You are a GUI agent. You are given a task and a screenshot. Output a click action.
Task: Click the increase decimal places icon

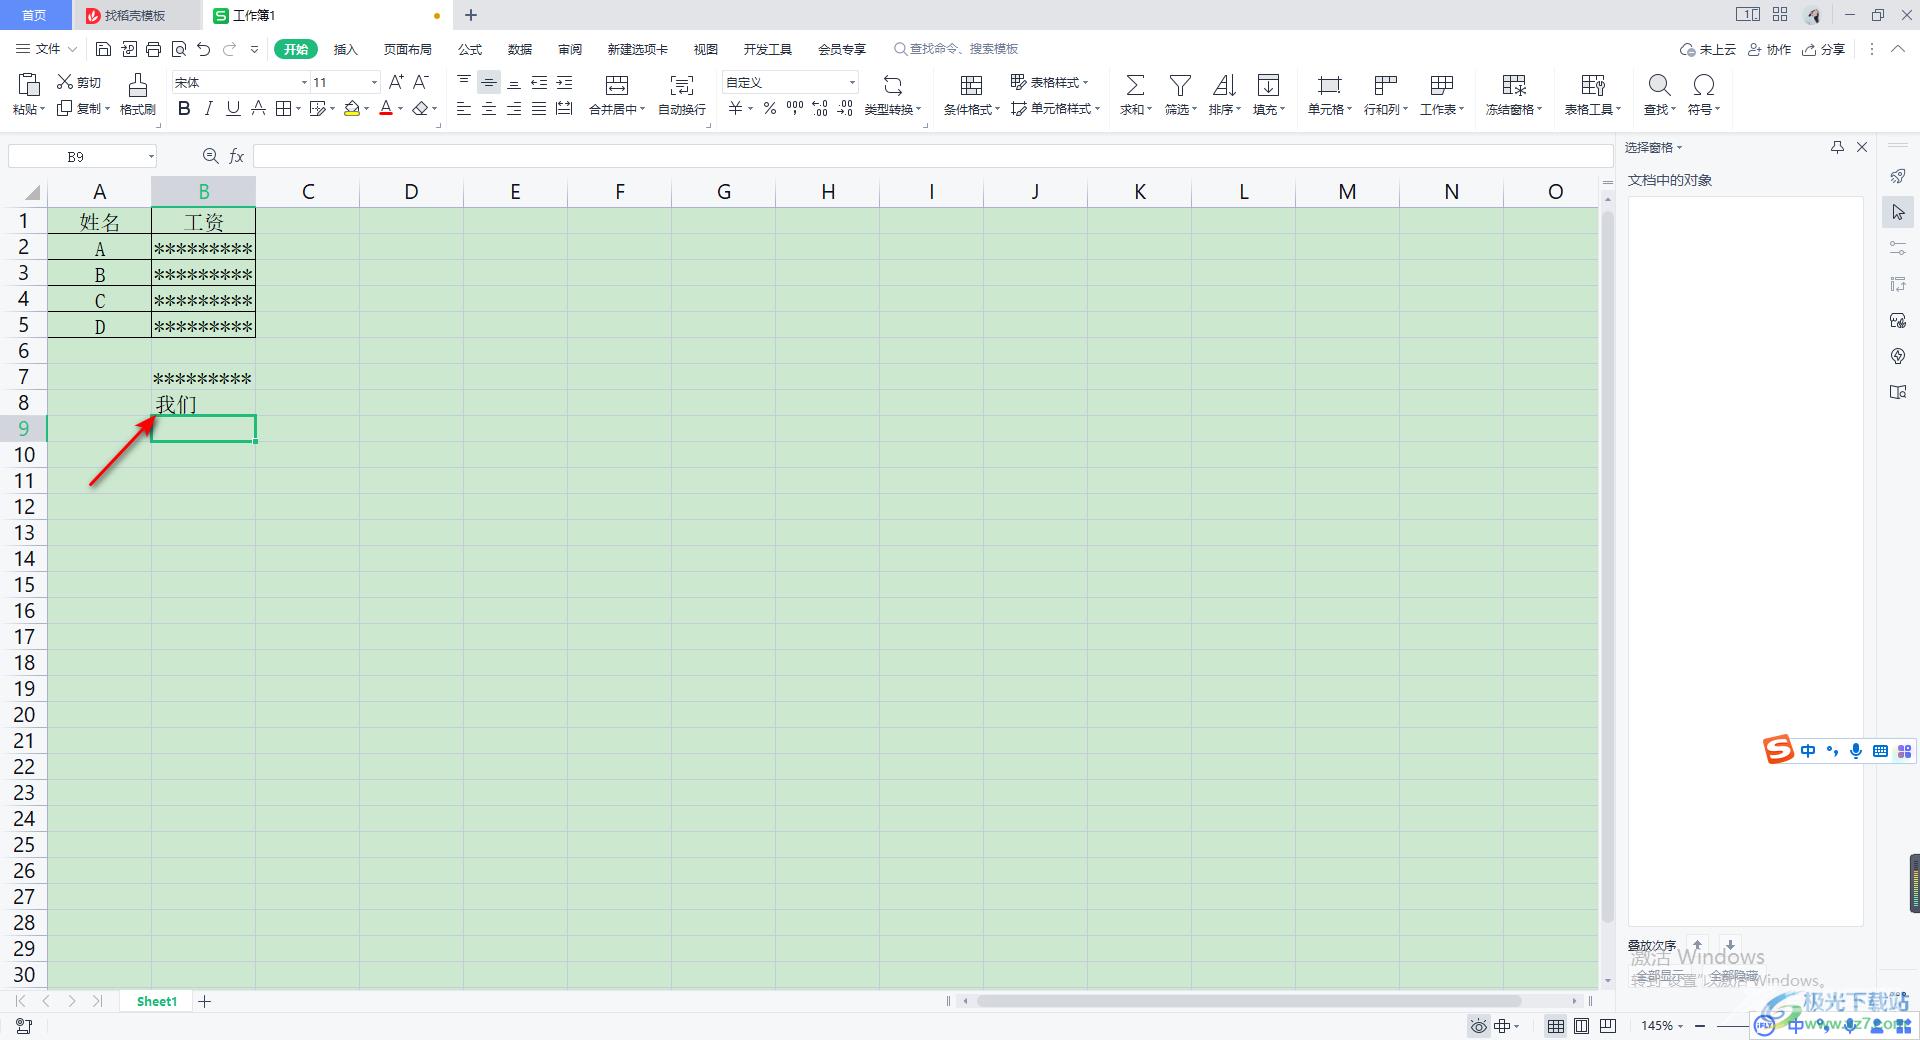point(820,108)
